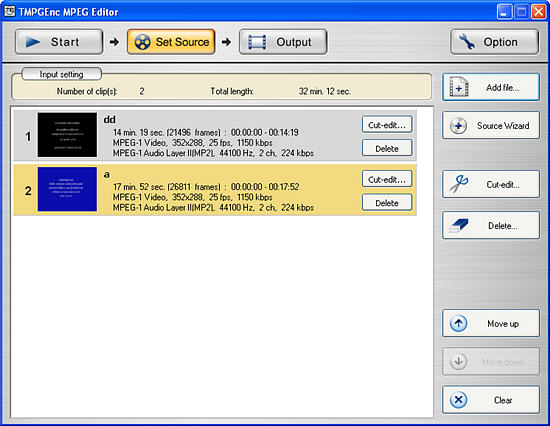This screenshot has width=550, height=426.
Task: Open Cut-edit for clip a
Action: [x=387, y=179]
